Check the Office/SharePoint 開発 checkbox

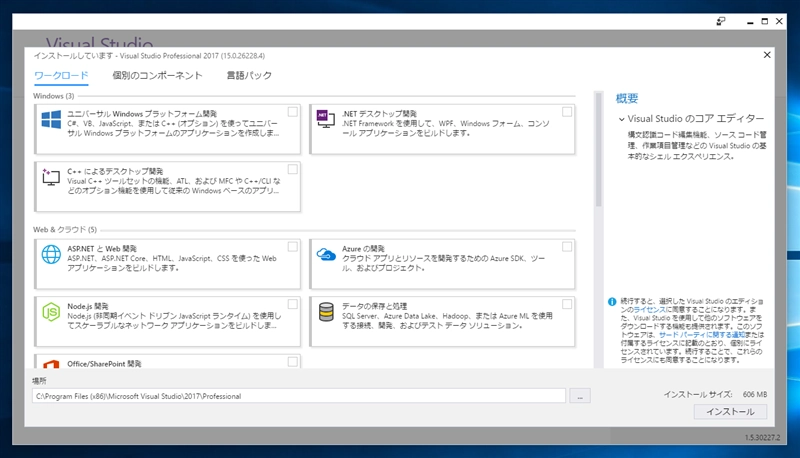click(293, 362)
